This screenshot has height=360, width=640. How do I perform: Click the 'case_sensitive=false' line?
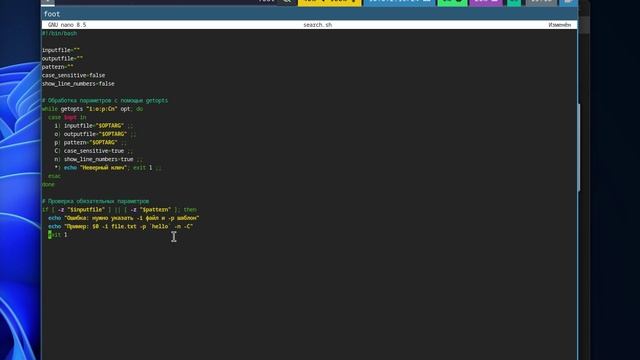pyautogui.click(x=73, y=76)
